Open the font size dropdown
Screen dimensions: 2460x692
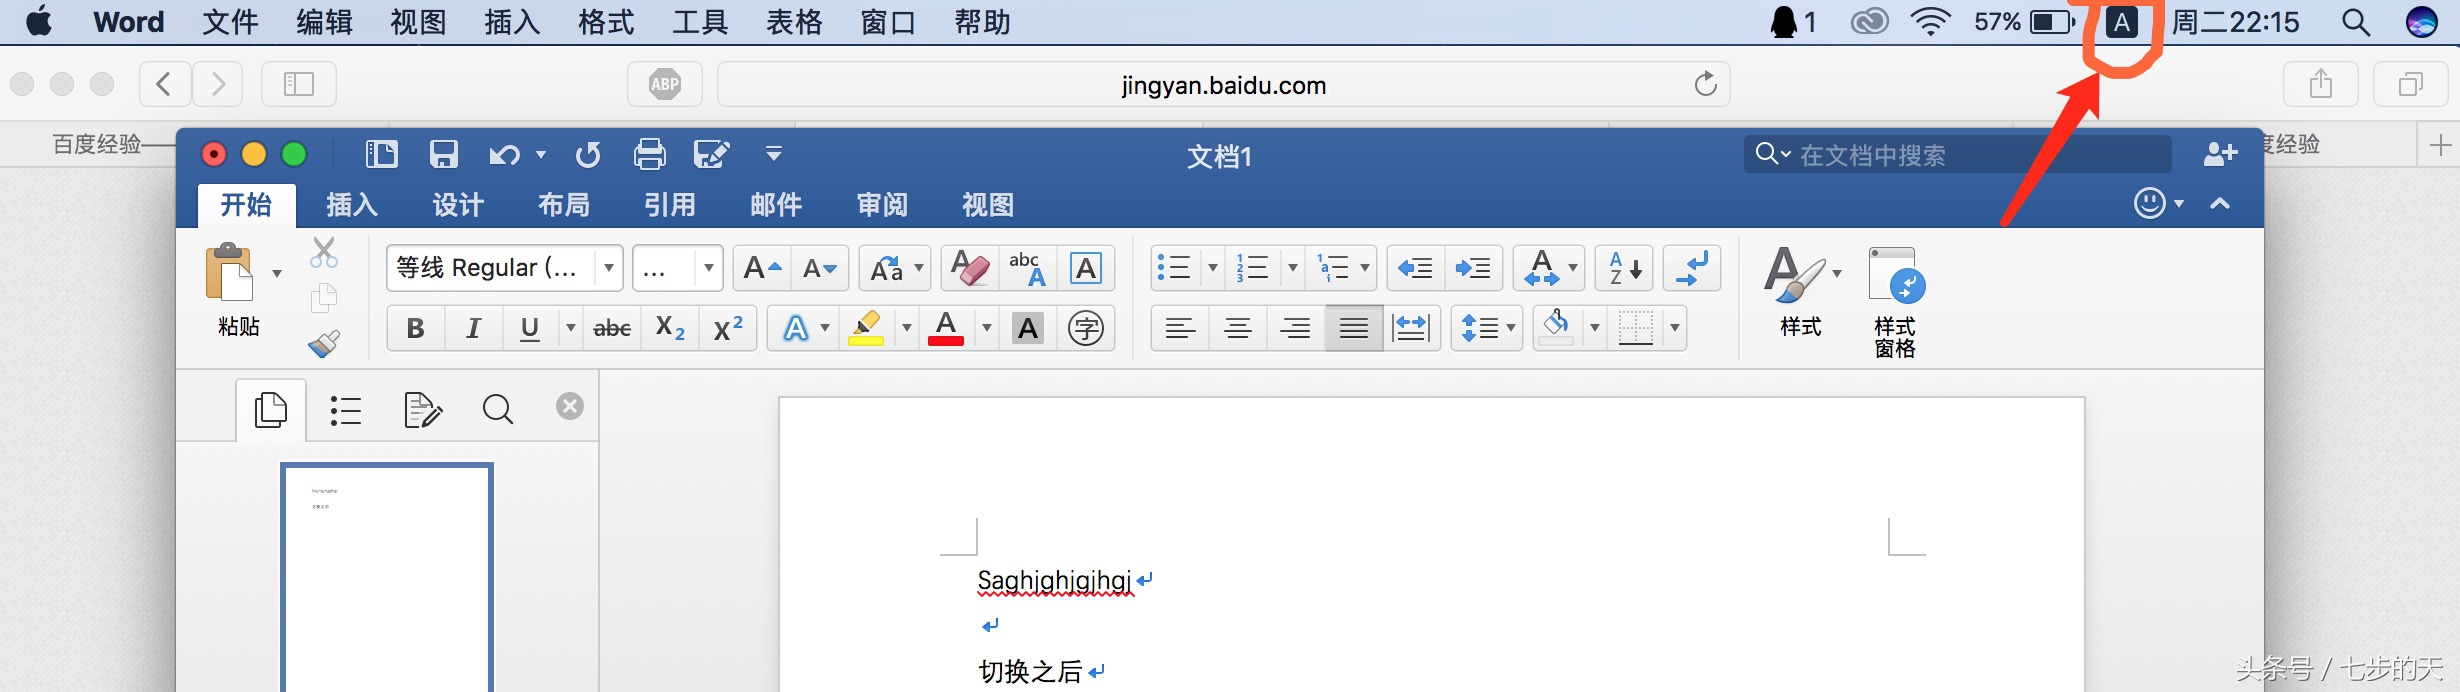708,268
